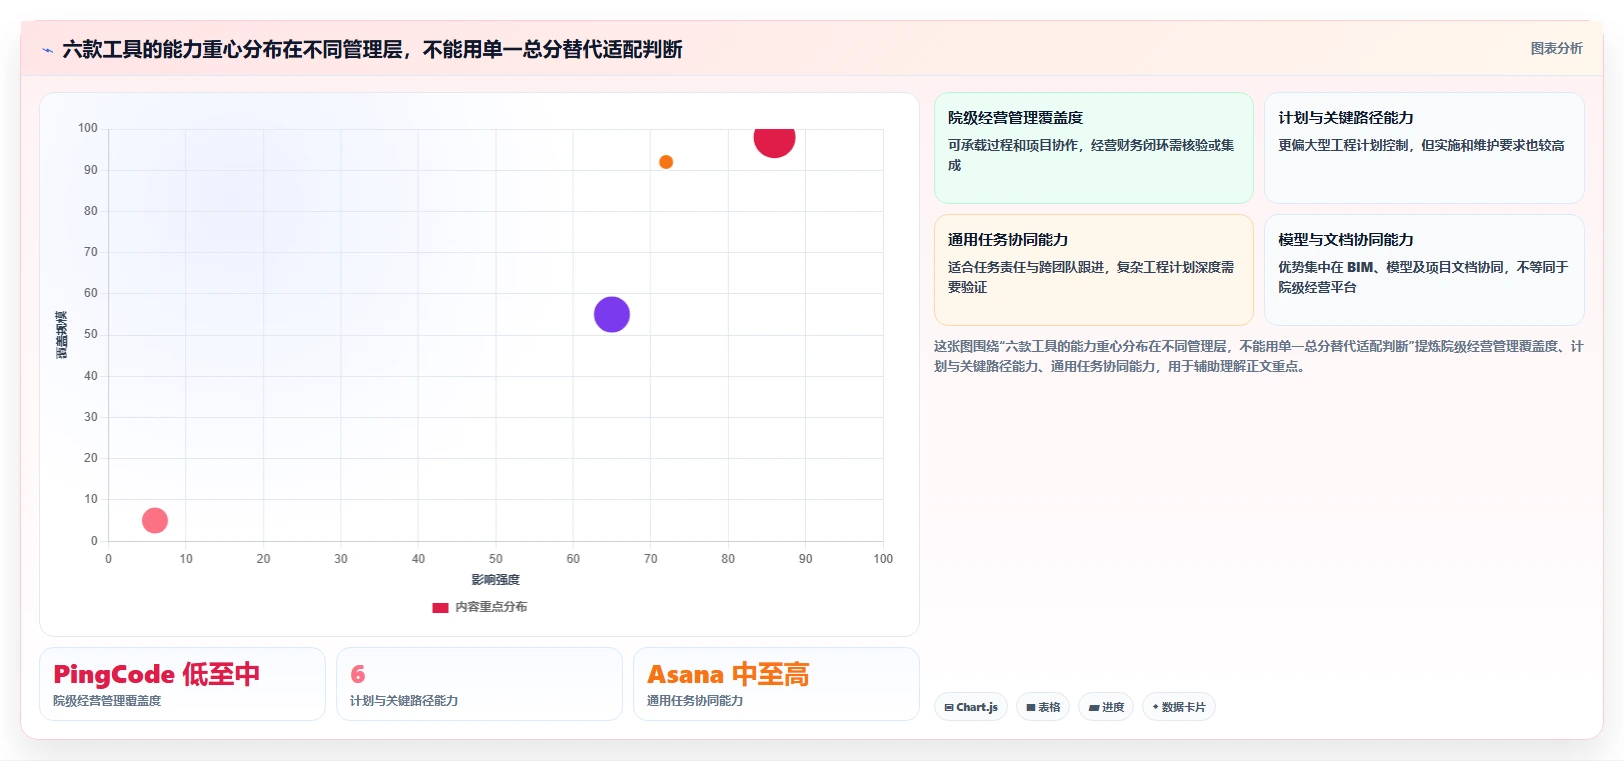Click the 数据卡片 tag chip
1624x761 pixels.
coord(1179,707)
